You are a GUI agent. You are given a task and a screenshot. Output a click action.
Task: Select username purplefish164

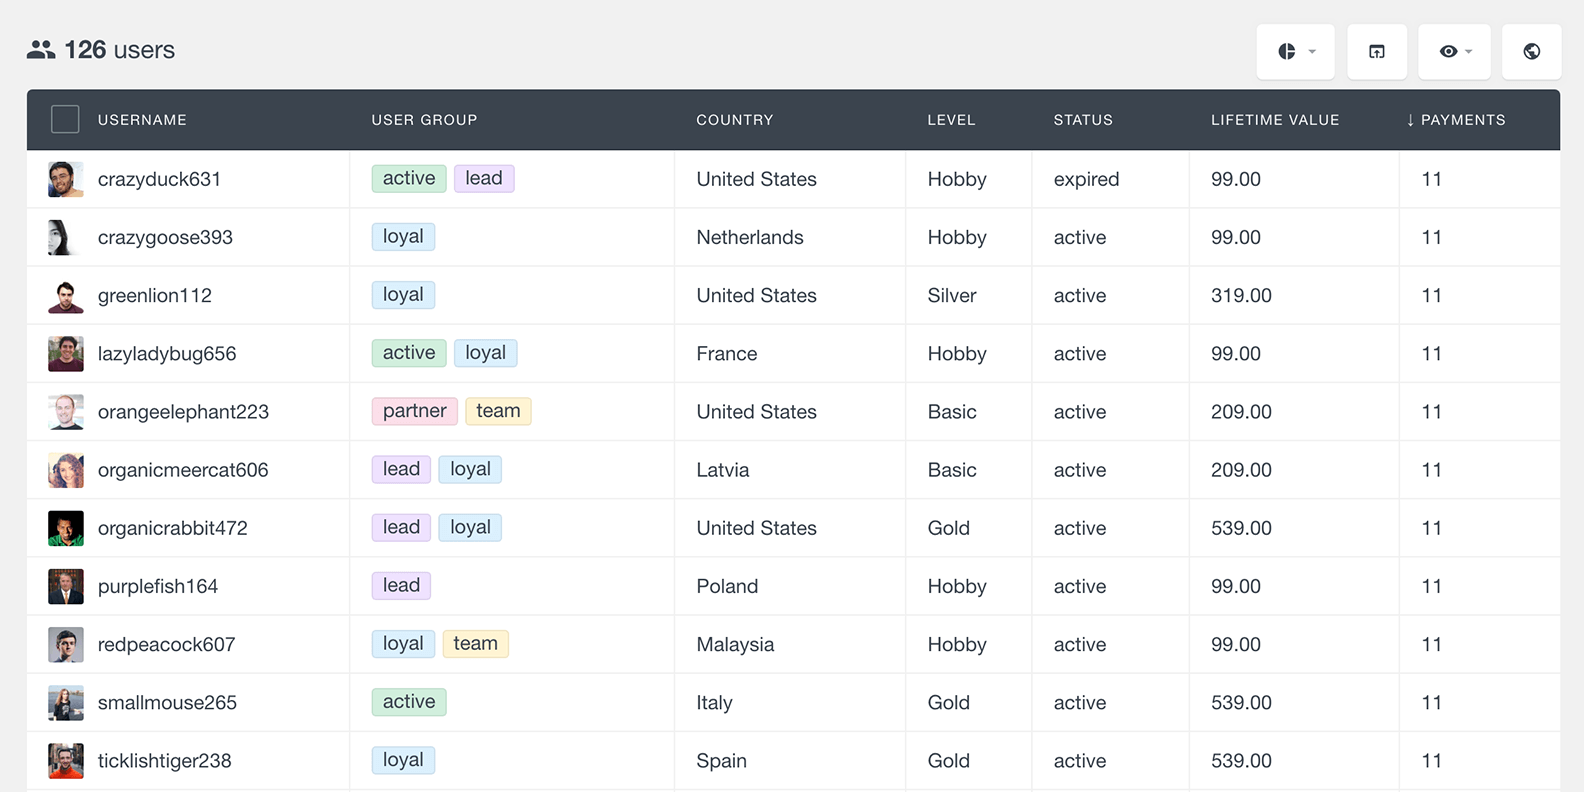coord(158,586)
